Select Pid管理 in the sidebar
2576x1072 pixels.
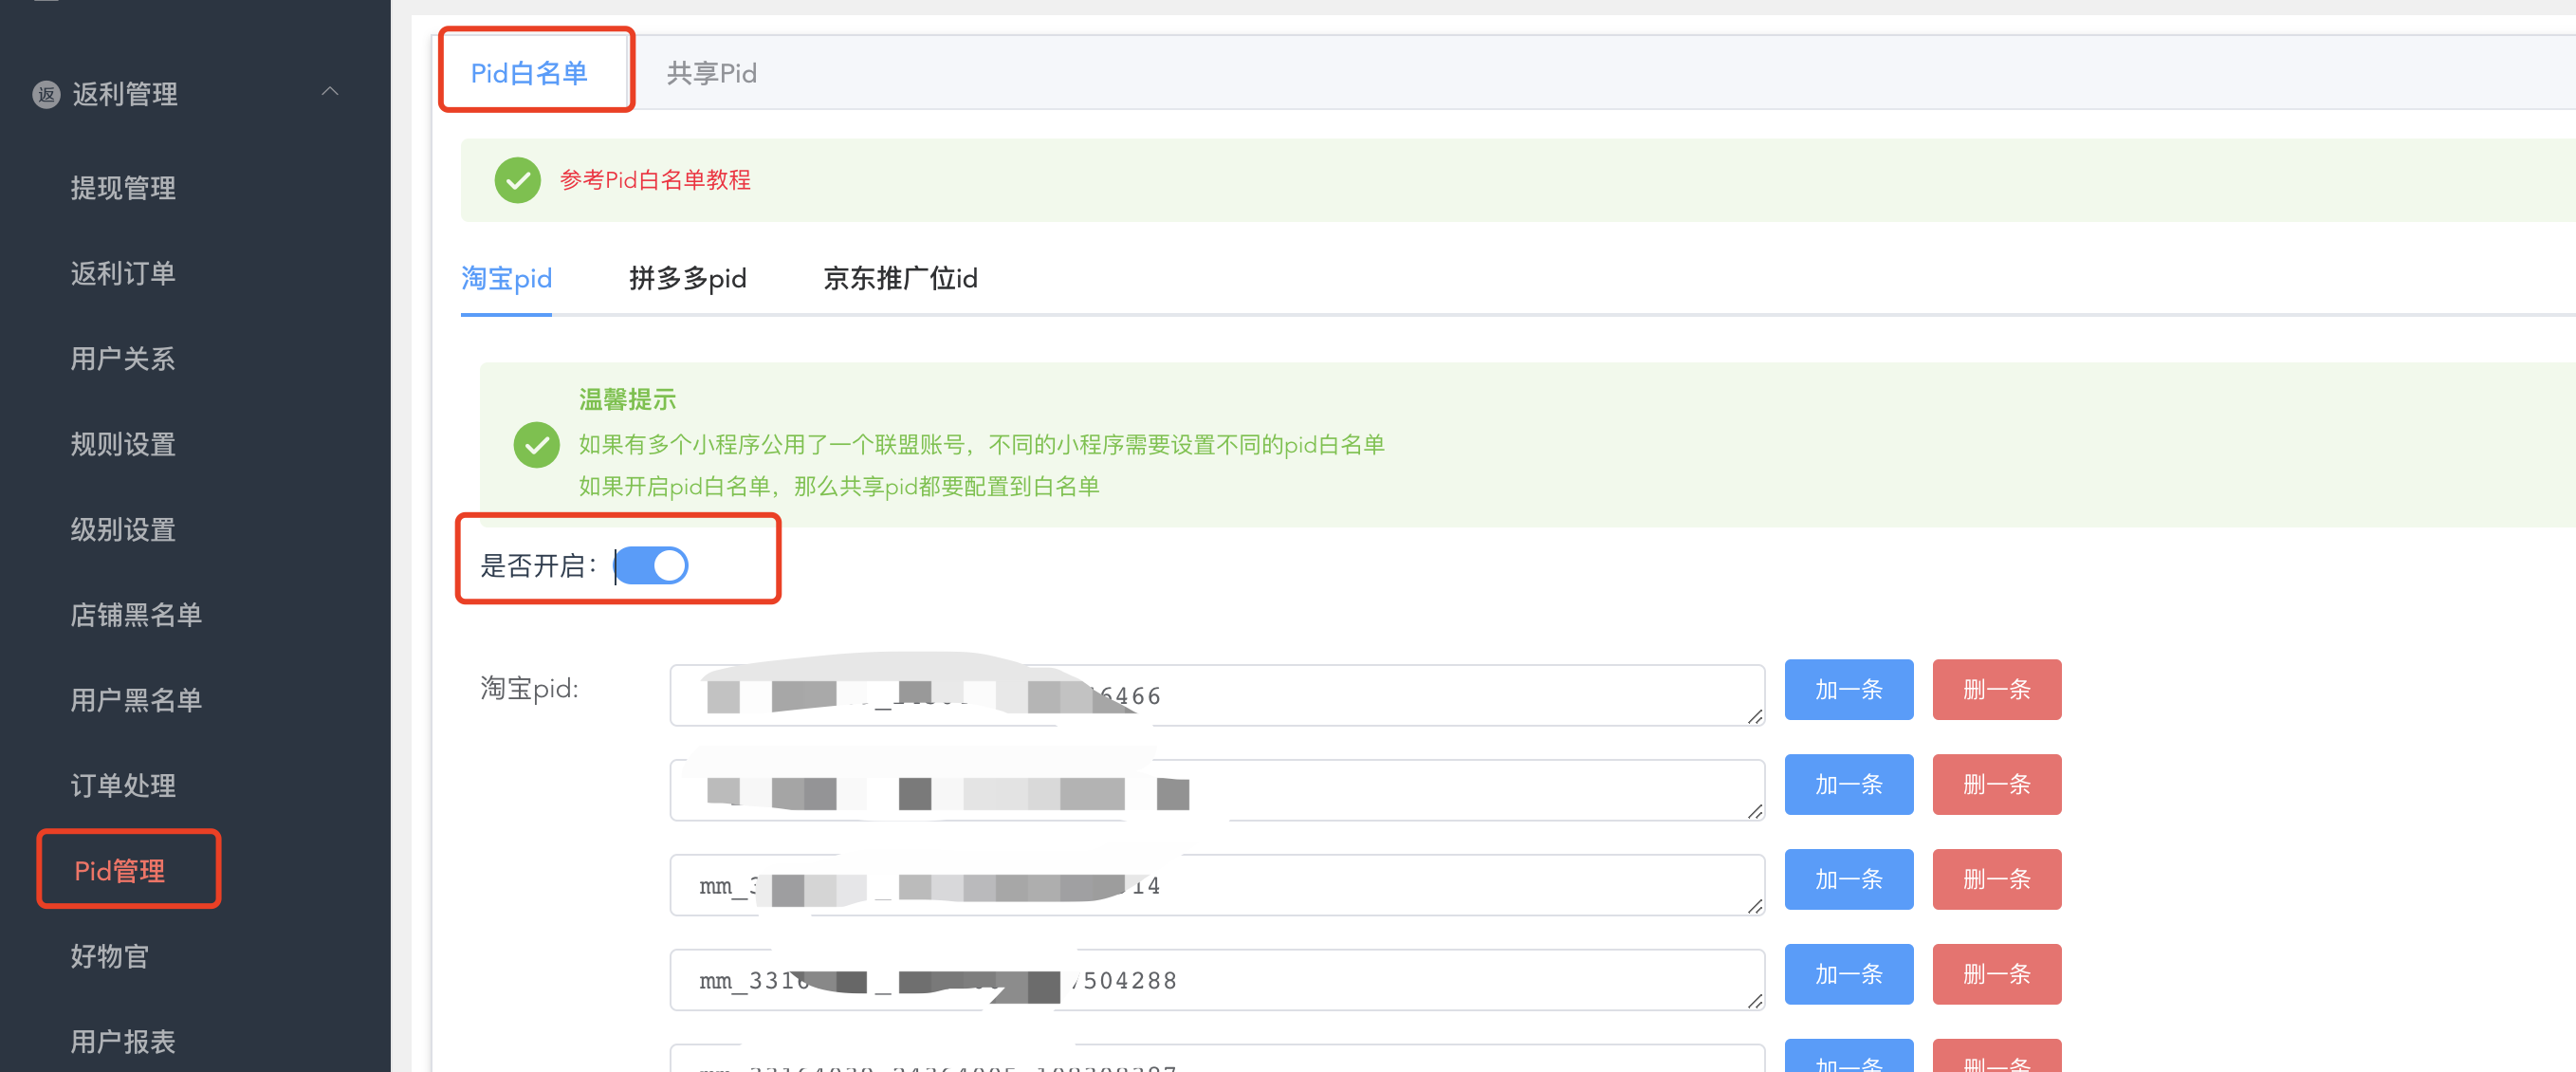click(x=120, y=870)
